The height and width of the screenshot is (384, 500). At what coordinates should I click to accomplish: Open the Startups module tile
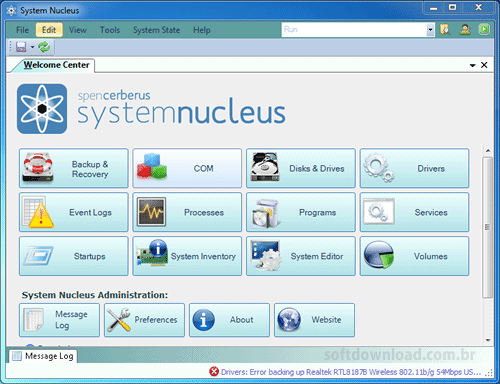[x=74, y=256]
